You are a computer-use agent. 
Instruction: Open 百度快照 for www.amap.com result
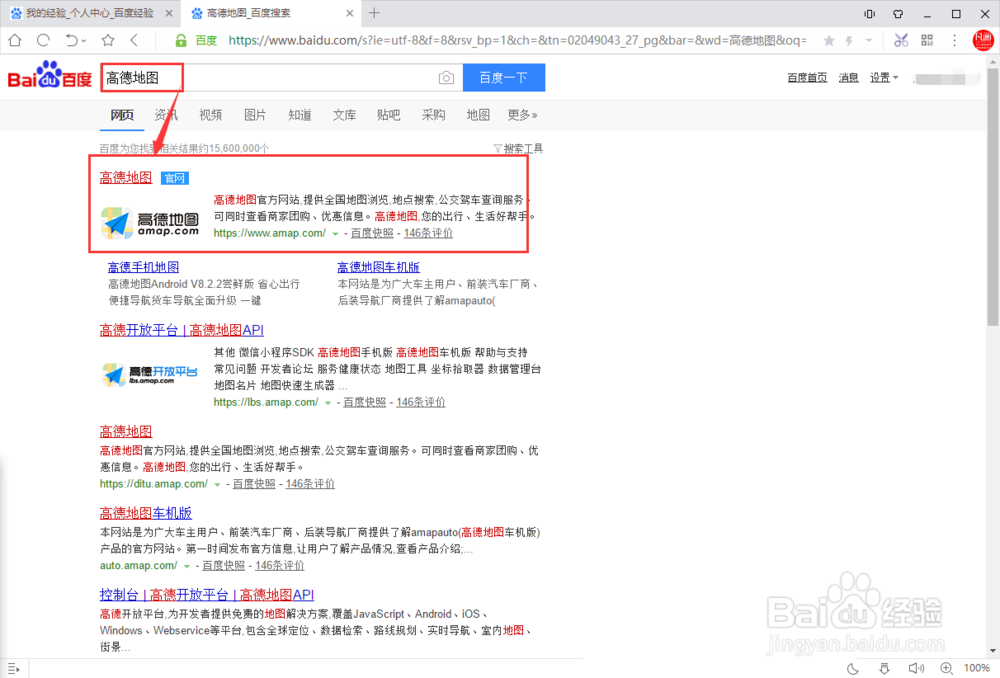[x=372, y=233]
